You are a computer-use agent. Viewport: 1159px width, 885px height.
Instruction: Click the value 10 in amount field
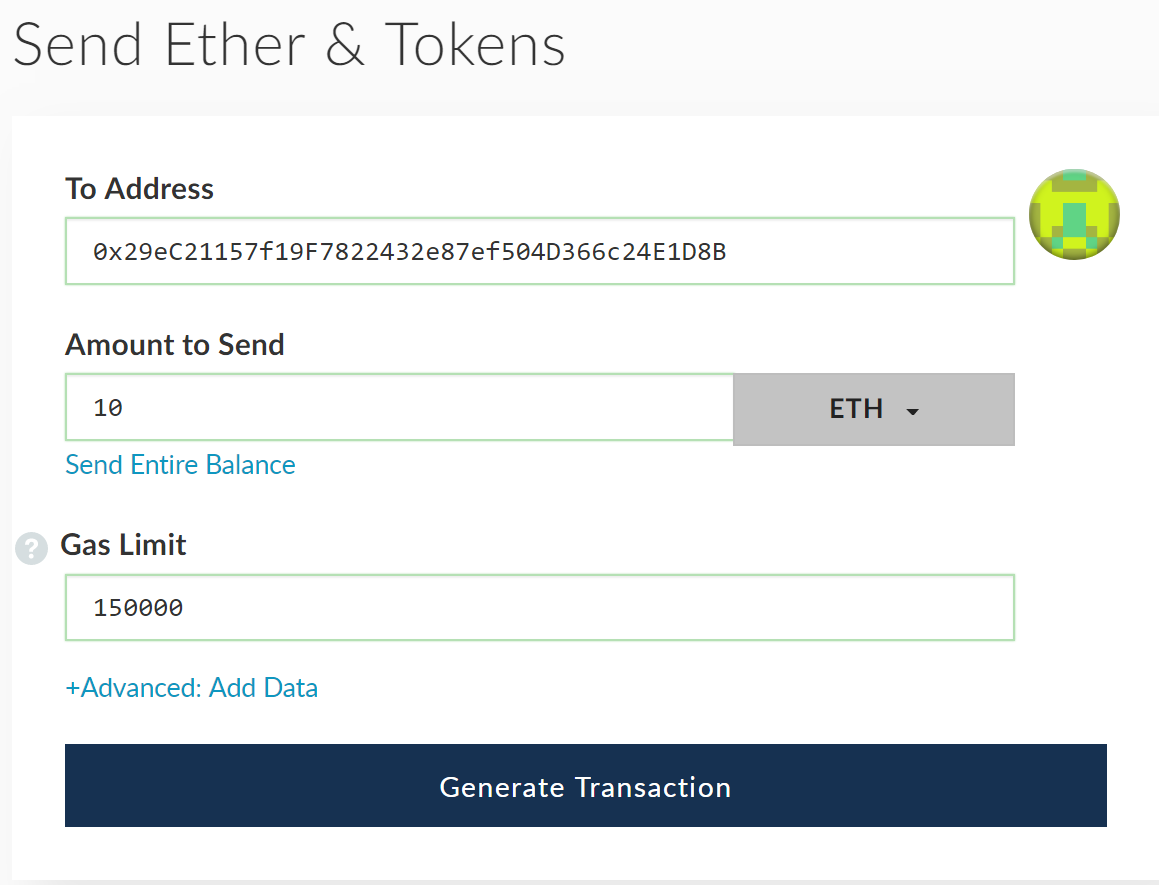tap(108, 408)
